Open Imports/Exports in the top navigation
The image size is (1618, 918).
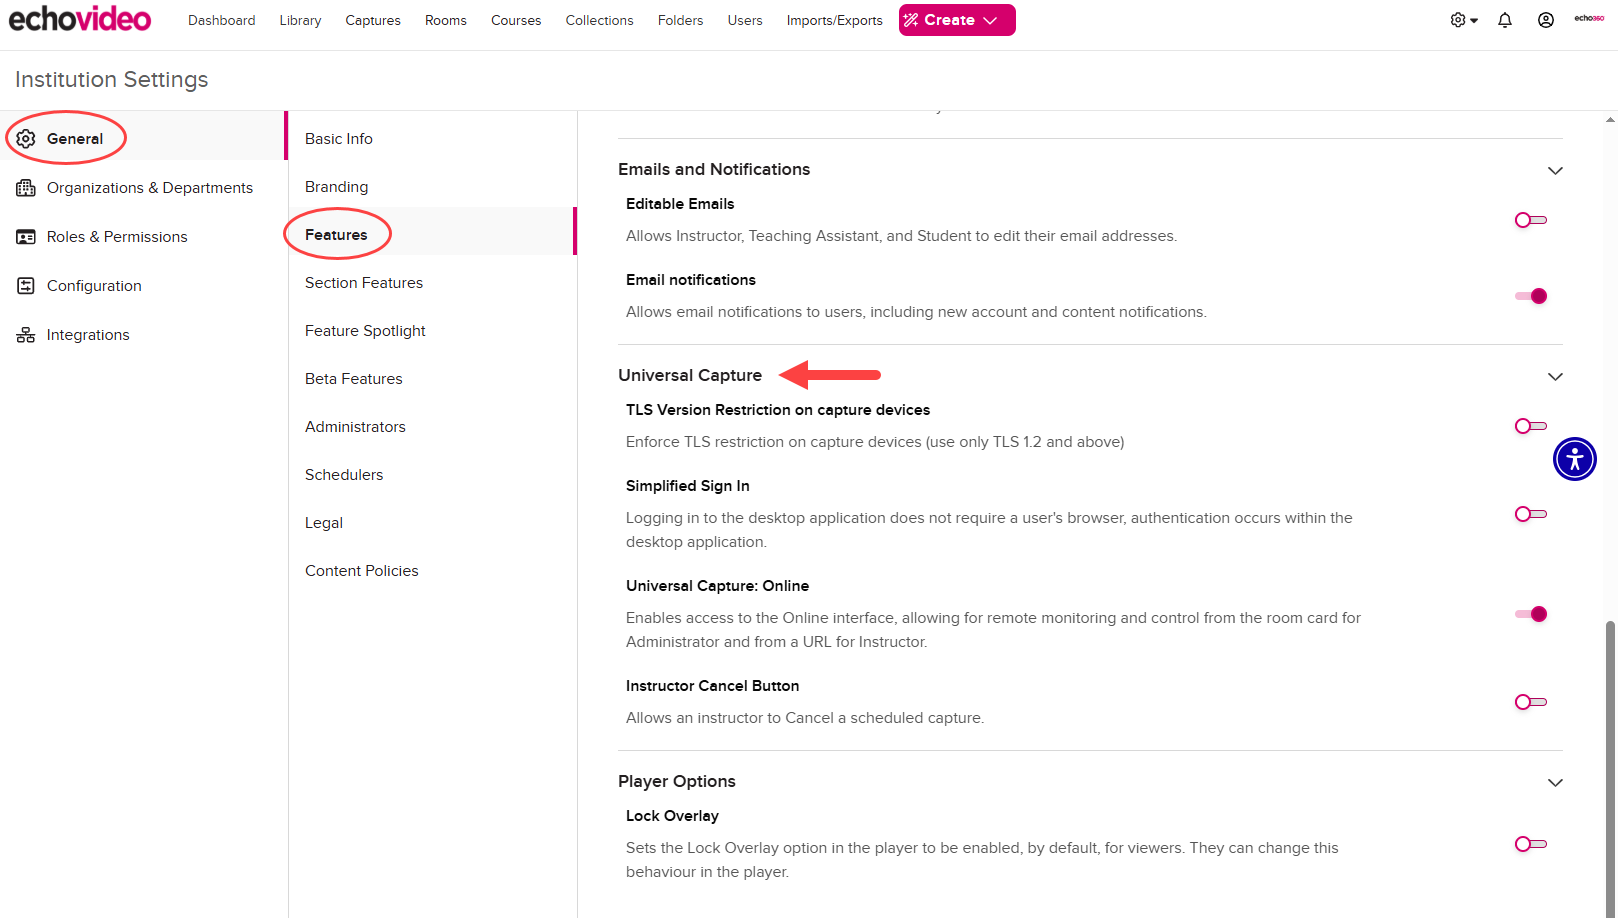coord(834,20)
